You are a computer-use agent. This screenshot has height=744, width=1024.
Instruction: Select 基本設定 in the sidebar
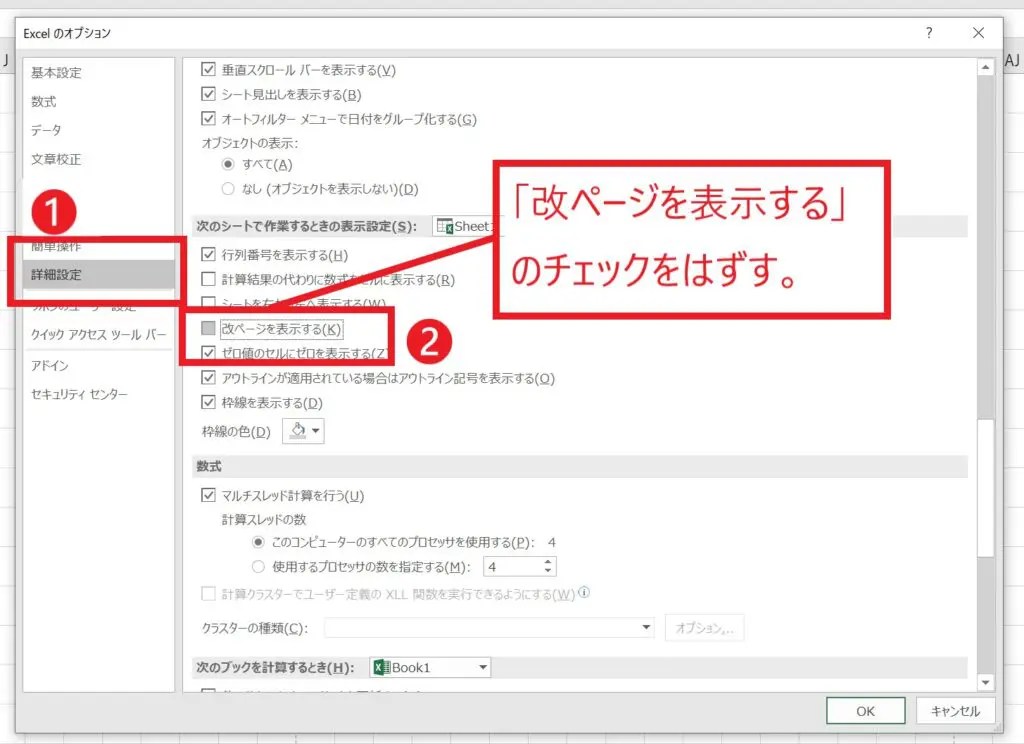pyautogui.click(x=56, y=73)
